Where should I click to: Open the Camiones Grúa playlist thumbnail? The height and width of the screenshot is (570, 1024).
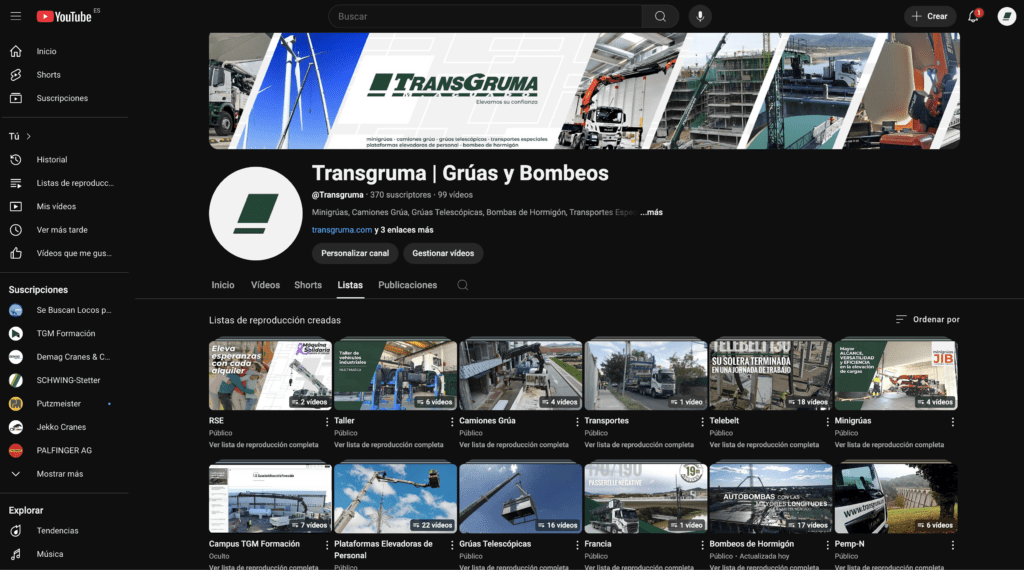520,375
